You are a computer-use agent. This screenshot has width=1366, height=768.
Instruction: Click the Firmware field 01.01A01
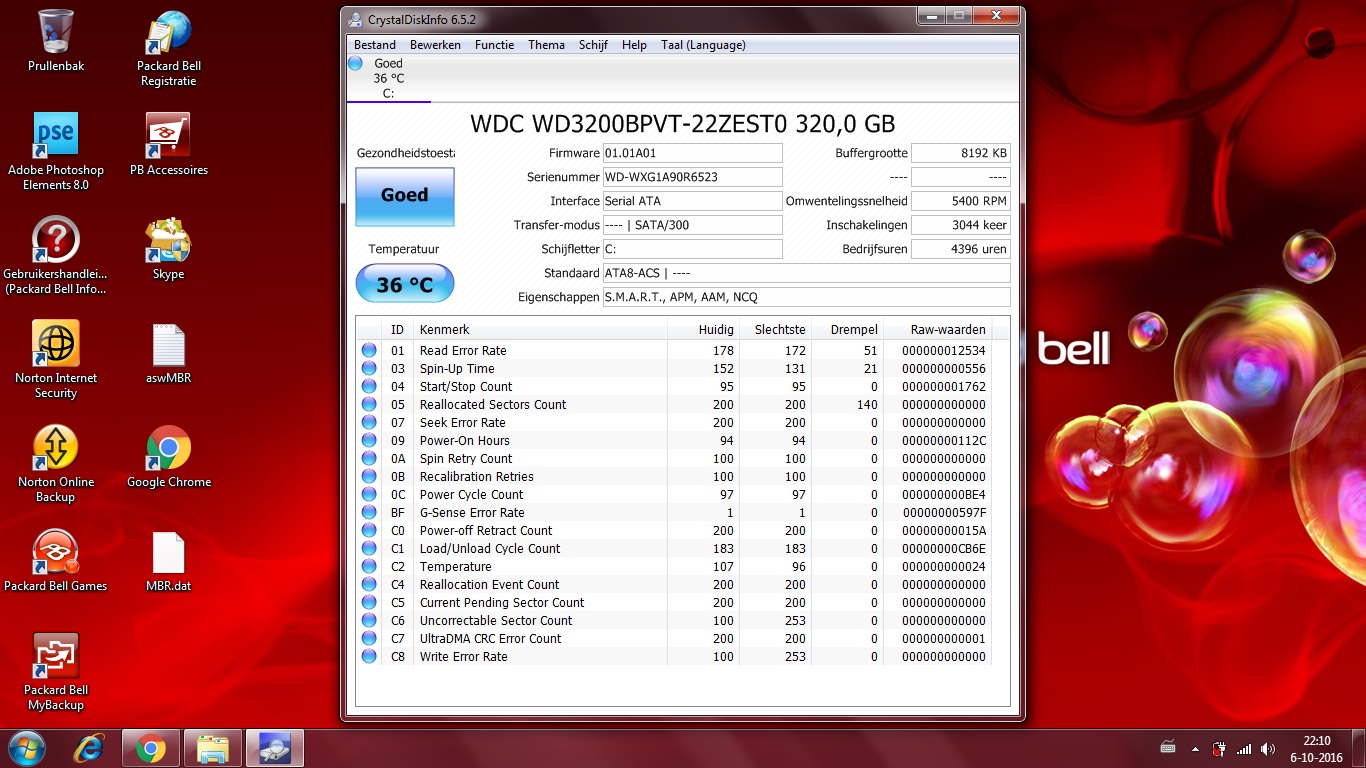[692, 153]
